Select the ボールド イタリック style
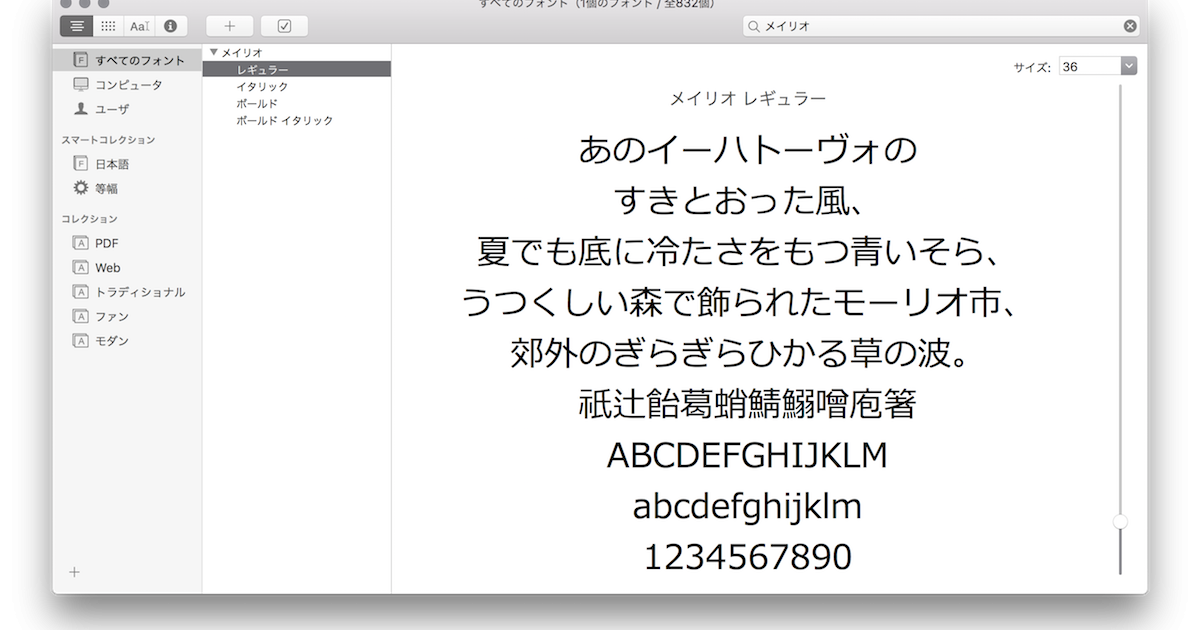The height and width of the screenshot is (630, 1200). tap(285, 119)
